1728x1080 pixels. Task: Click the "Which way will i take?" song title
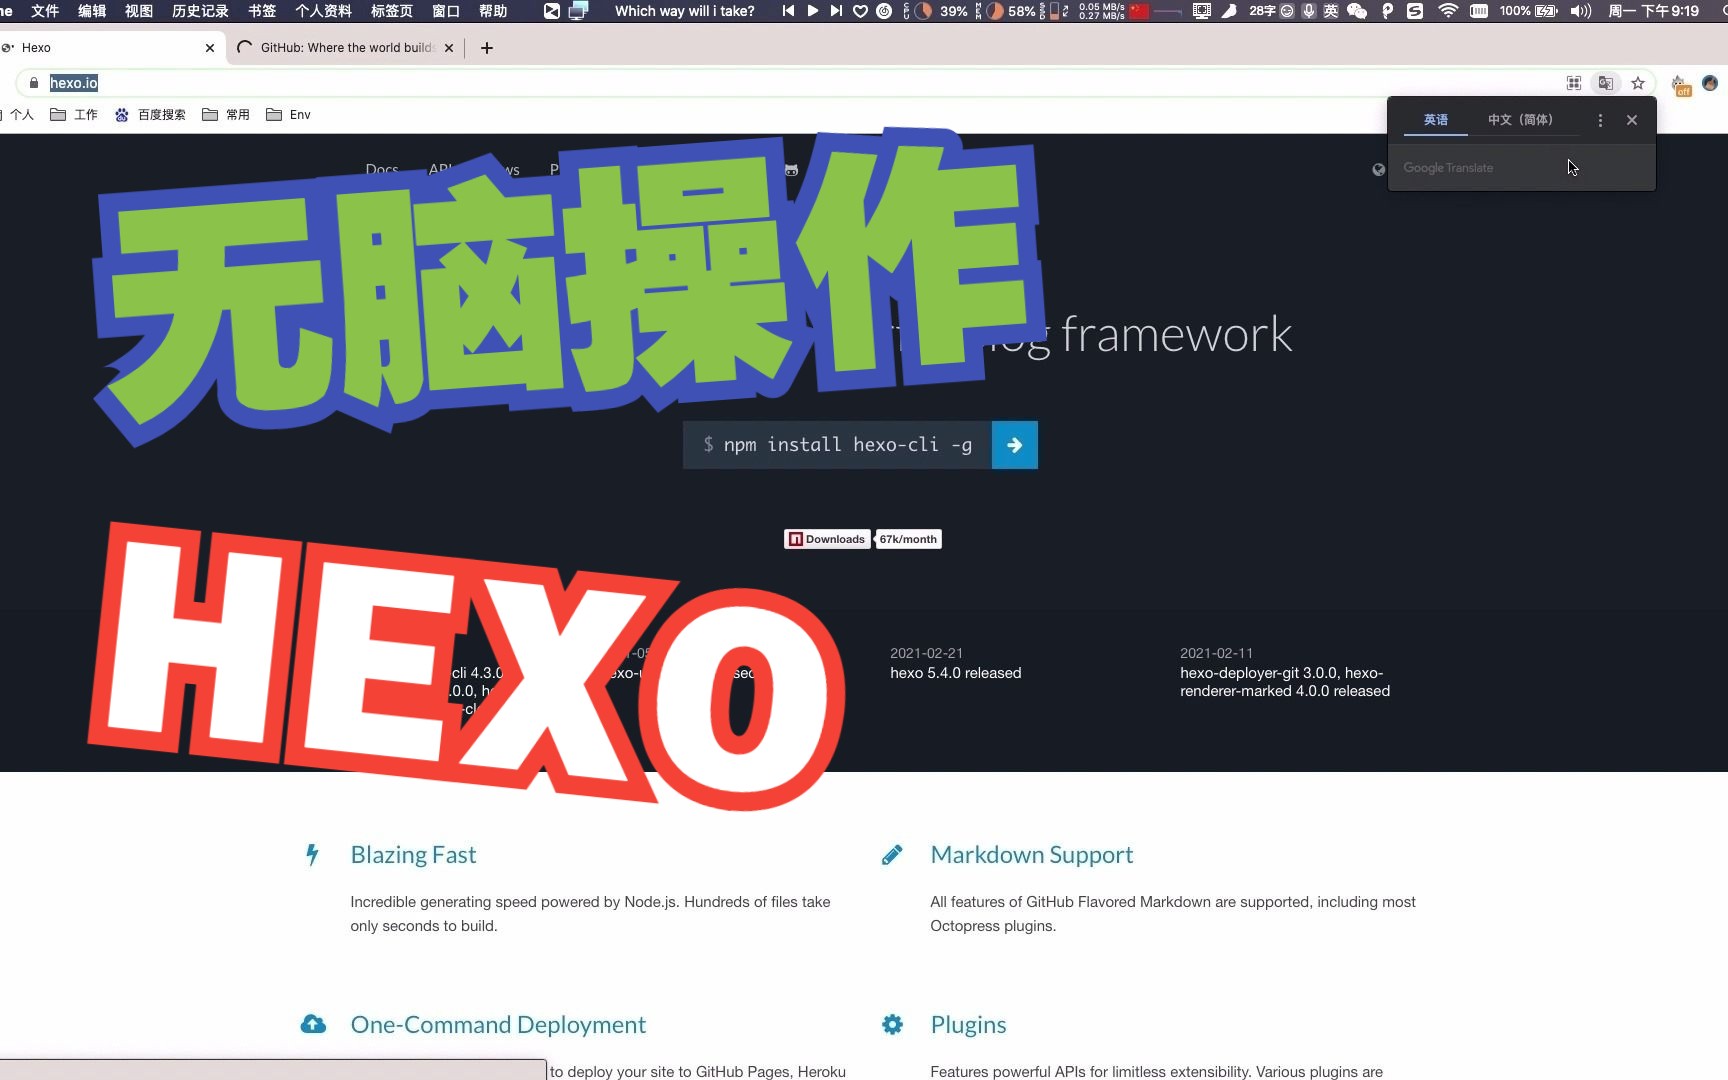coord(685,11)
